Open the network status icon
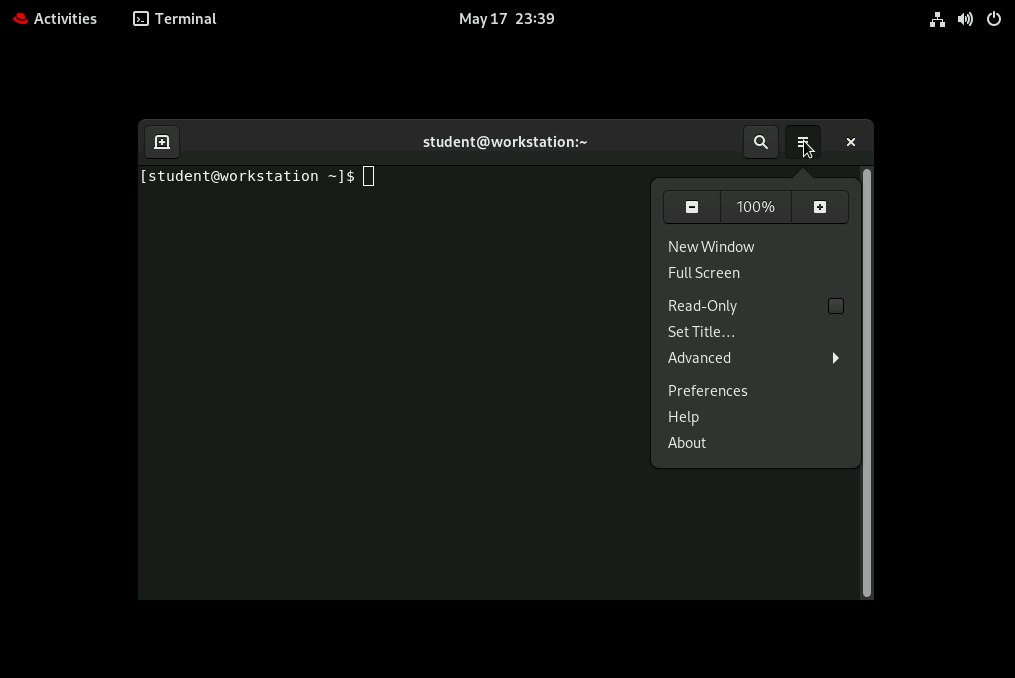 click(x=937, y=19)
